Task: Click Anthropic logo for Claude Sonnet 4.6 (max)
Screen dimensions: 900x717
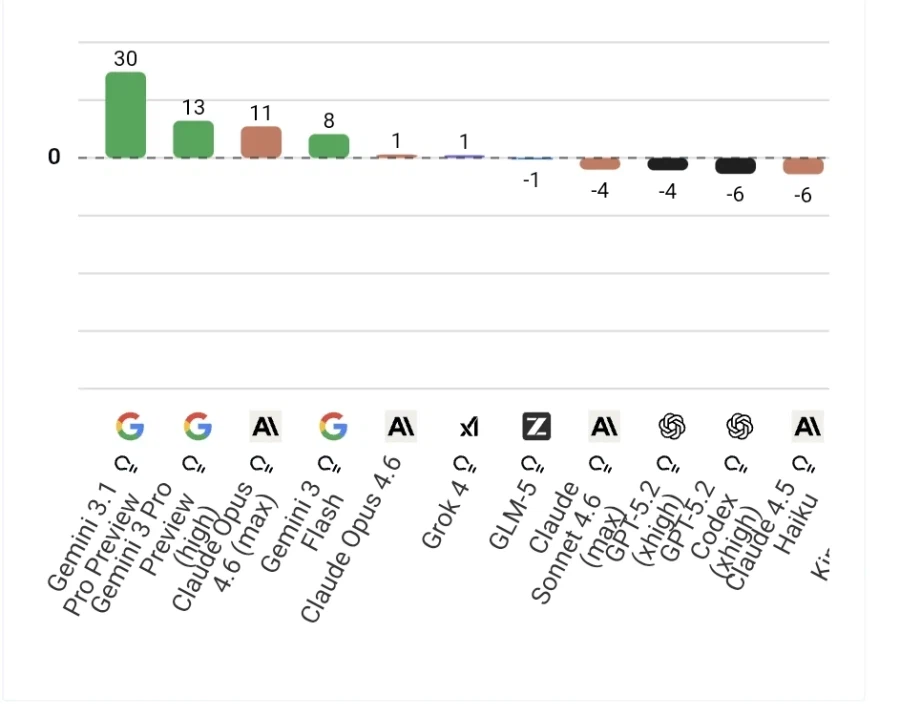Action: pos(604,427)
